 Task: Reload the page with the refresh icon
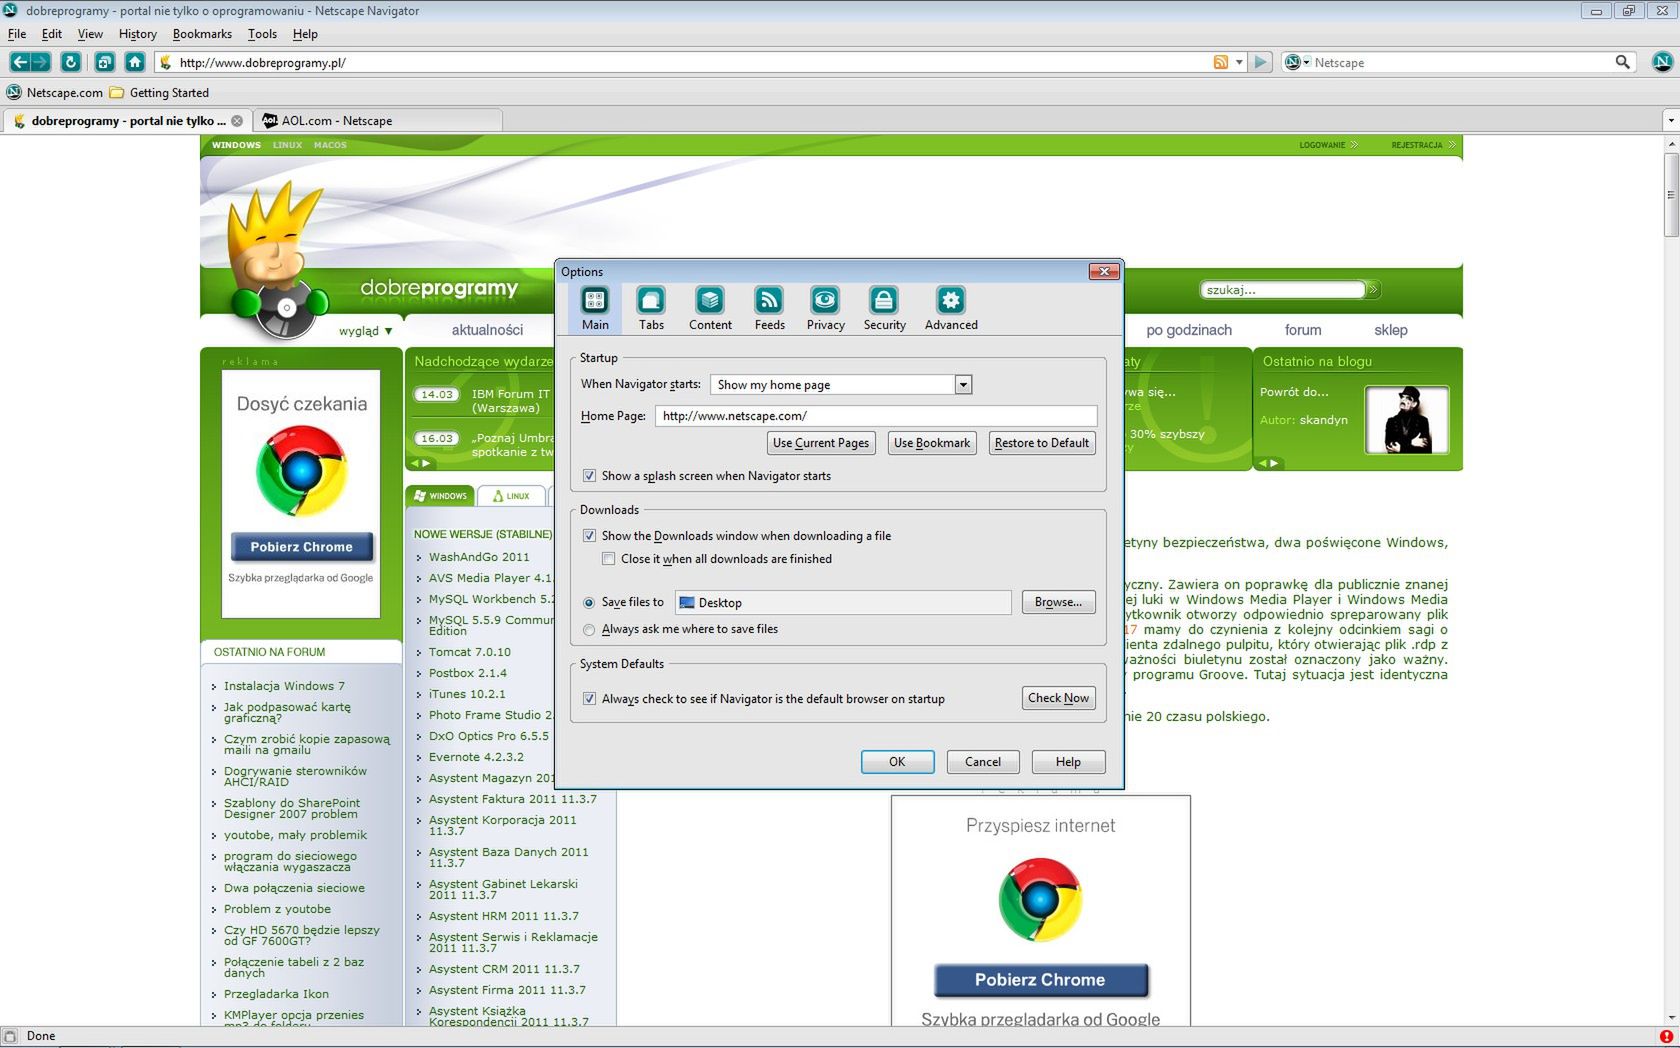pos(71,62)
